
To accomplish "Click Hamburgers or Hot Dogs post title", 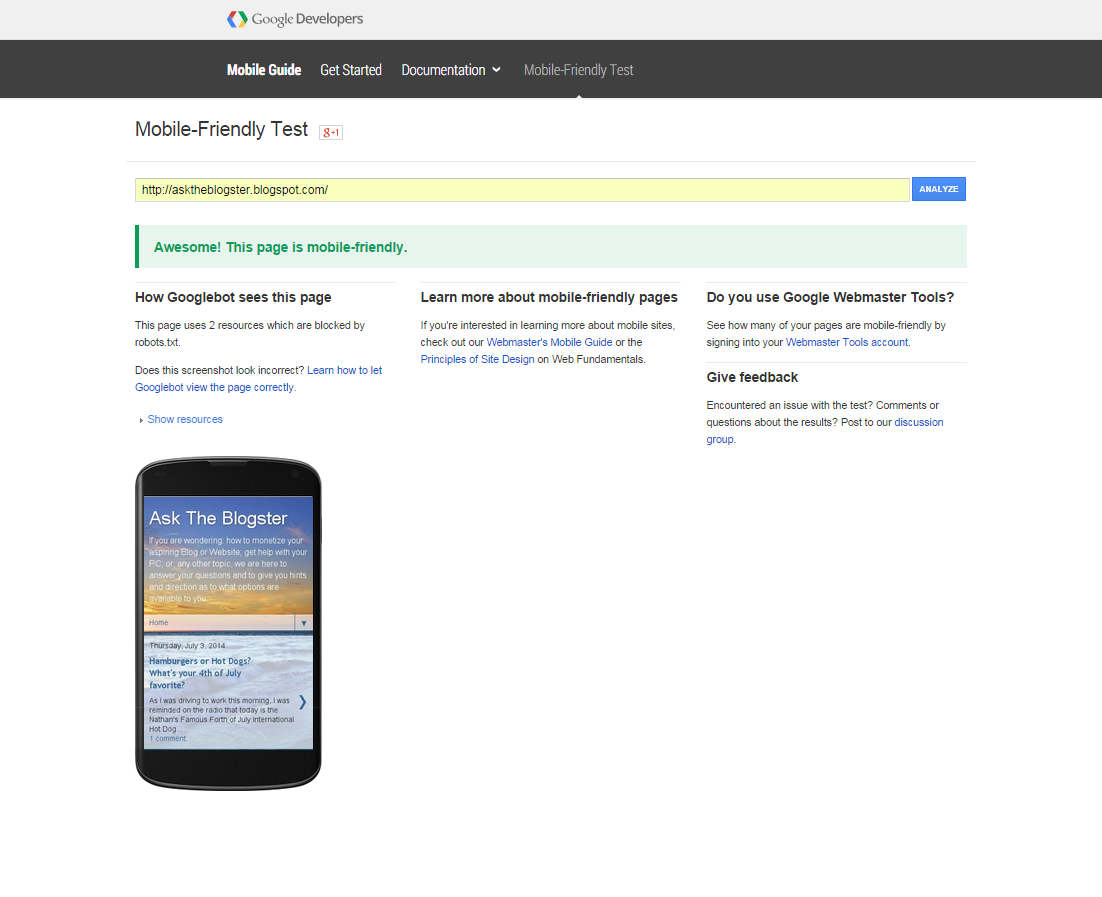I will click(x=200, y=673).
